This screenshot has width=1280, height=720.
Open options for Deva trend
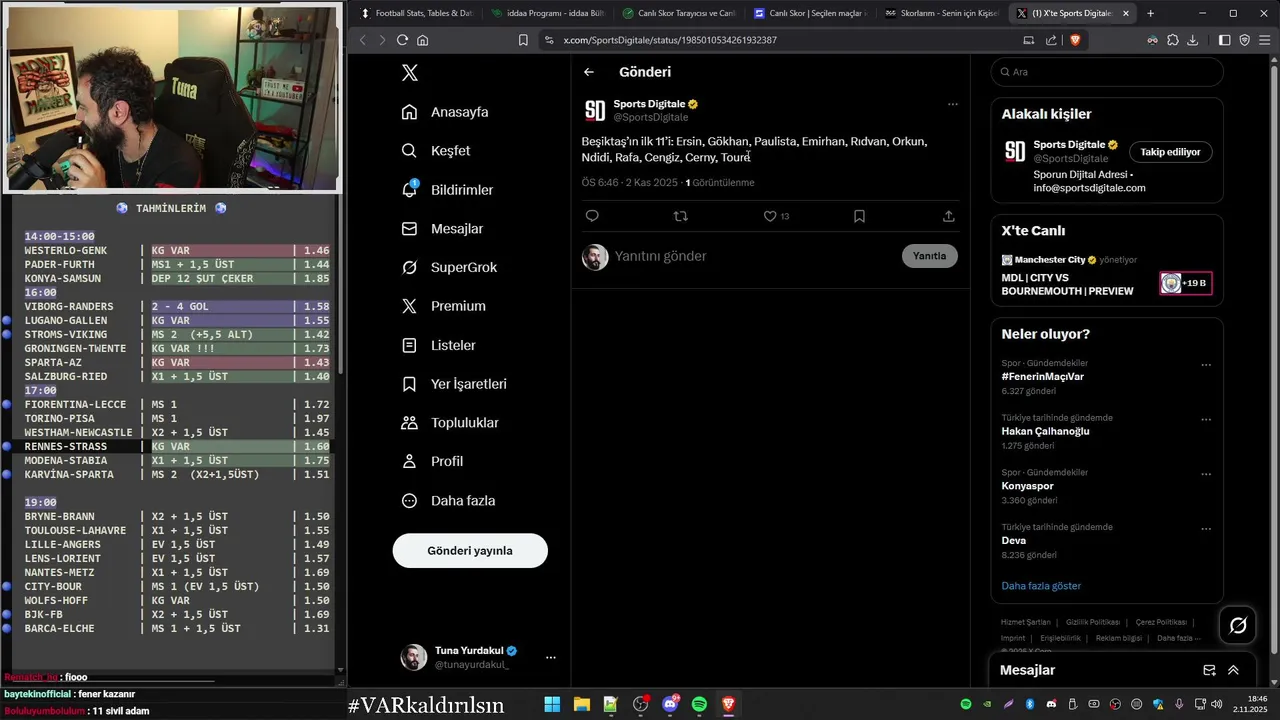(x=1206, y=529)
